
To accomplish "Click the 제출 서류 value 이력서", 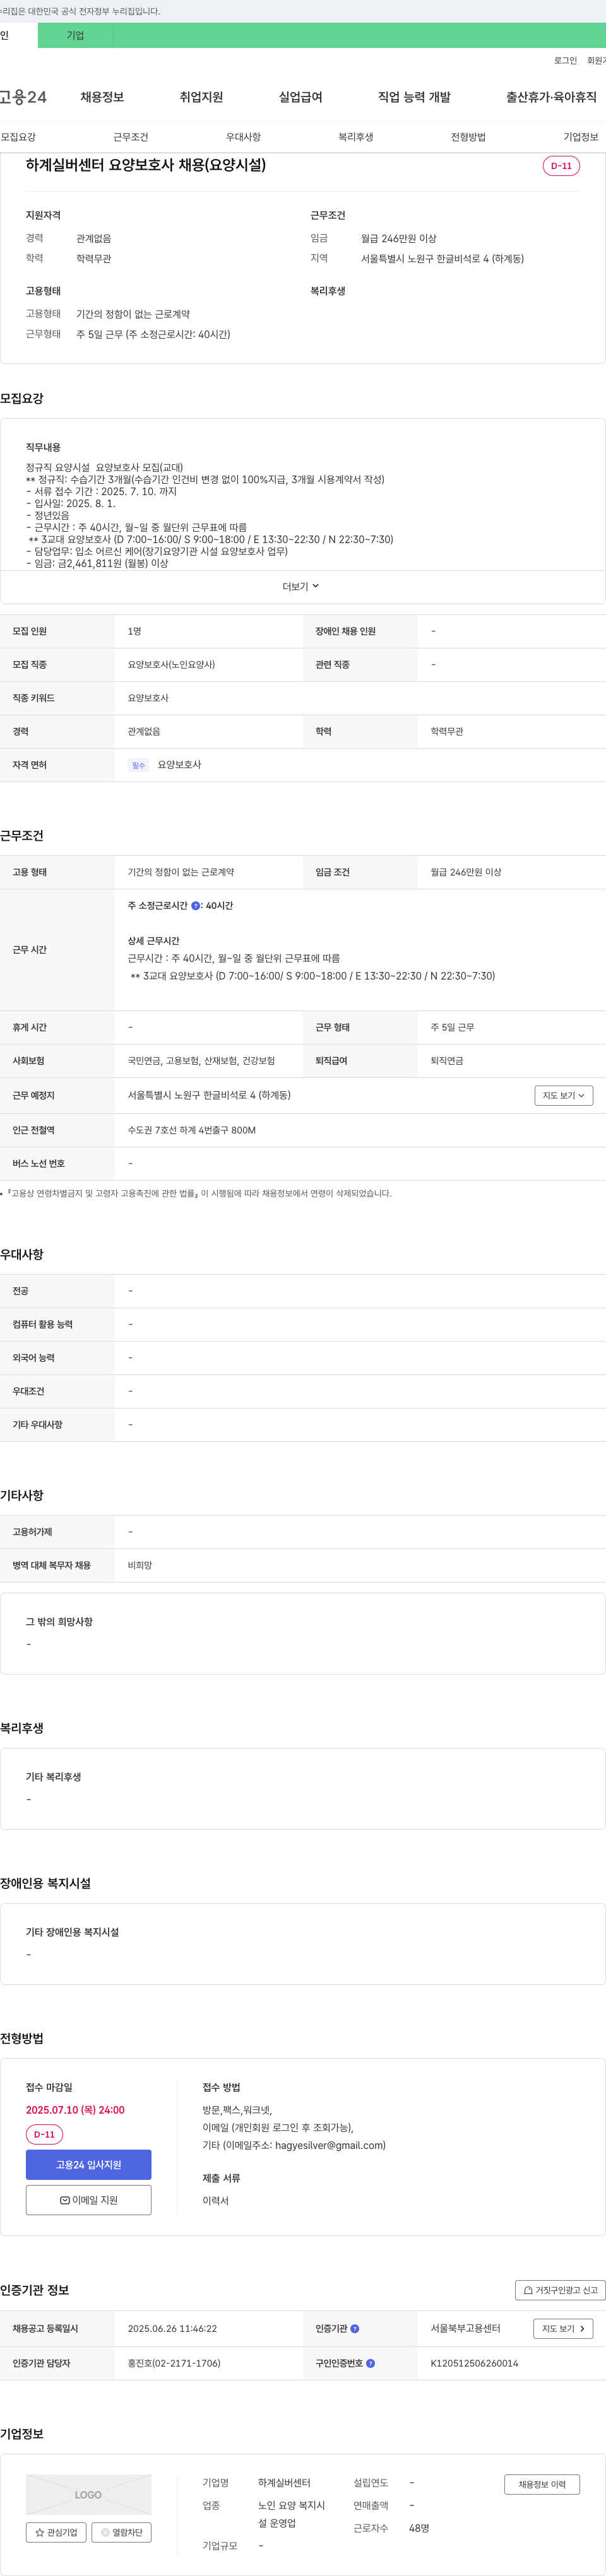I will point(215,2201).
